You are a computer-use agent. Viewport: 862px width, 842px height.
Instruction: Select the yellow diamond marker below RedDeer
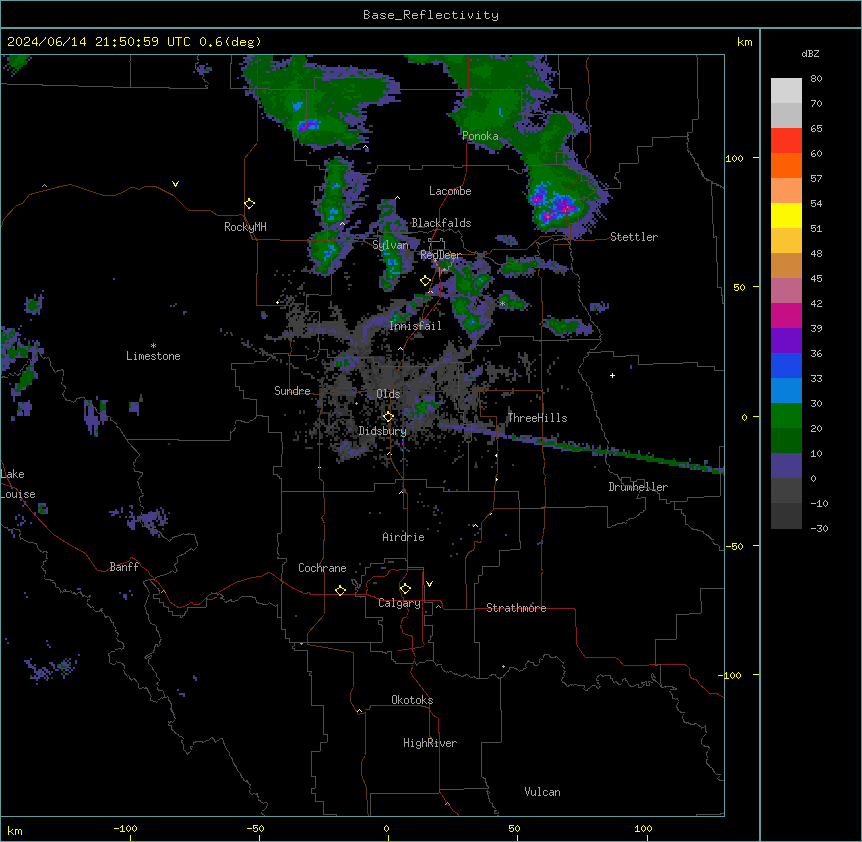click(x=425, y=281)
